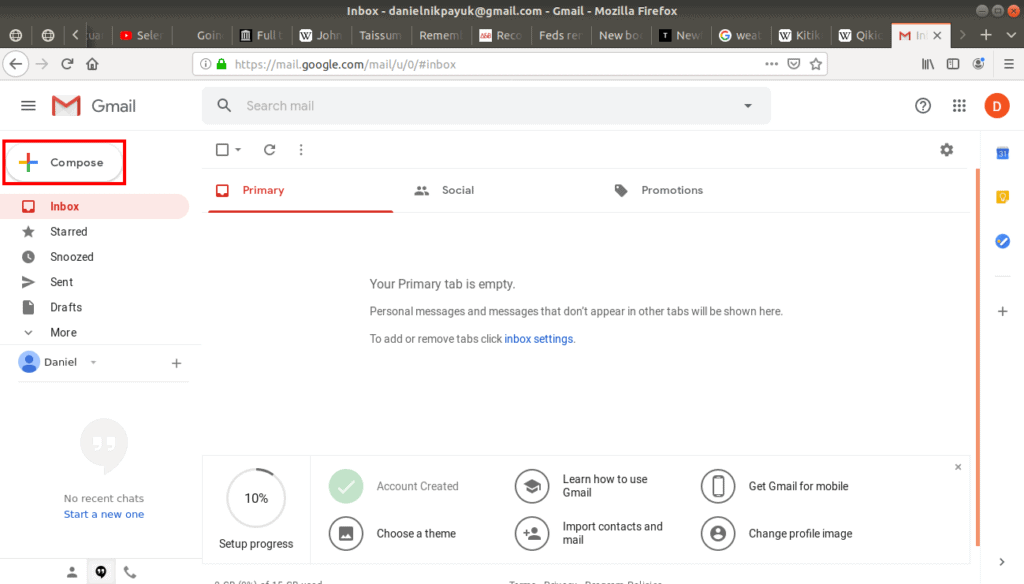Refresh the inbox

click(270, 150)
